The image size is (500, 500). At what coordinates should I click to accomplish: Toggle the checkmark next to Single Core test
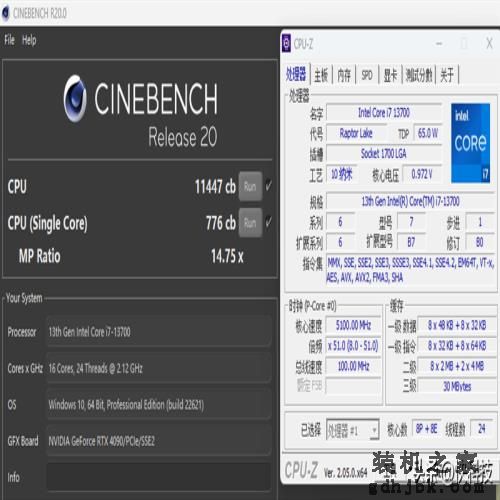pyautogui.click(x=269, y=222)
